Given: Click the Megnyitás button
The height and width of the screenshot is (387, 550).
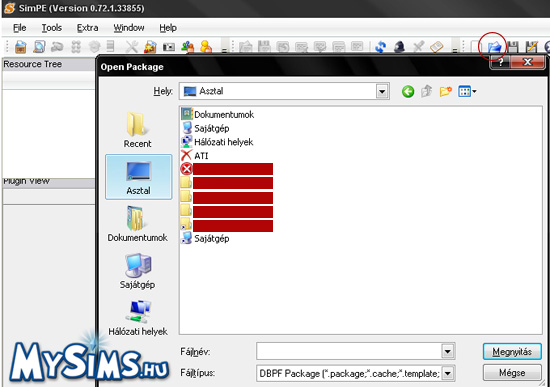Looking at the screenshot, I should [512, 352].
